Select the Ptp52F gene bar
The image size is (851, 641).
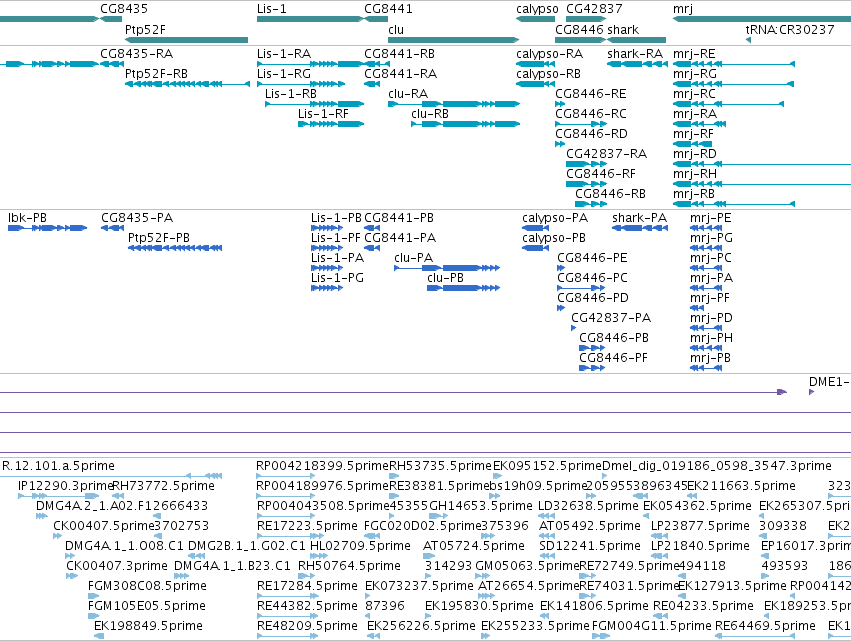click(x=186, y=40)
